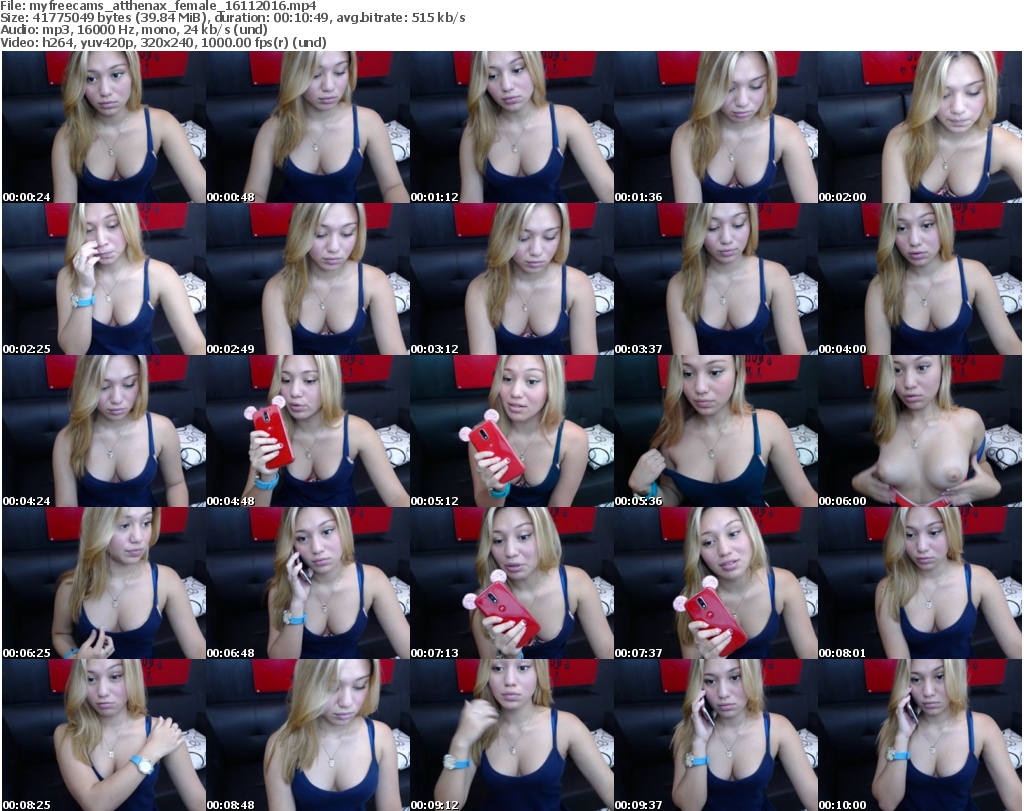The width and height of the screenshot is (1024, 811).
Task: Select the thumbnail frame stamped 00:00:48
Action: pyautogui.click(x=308, y=127)
